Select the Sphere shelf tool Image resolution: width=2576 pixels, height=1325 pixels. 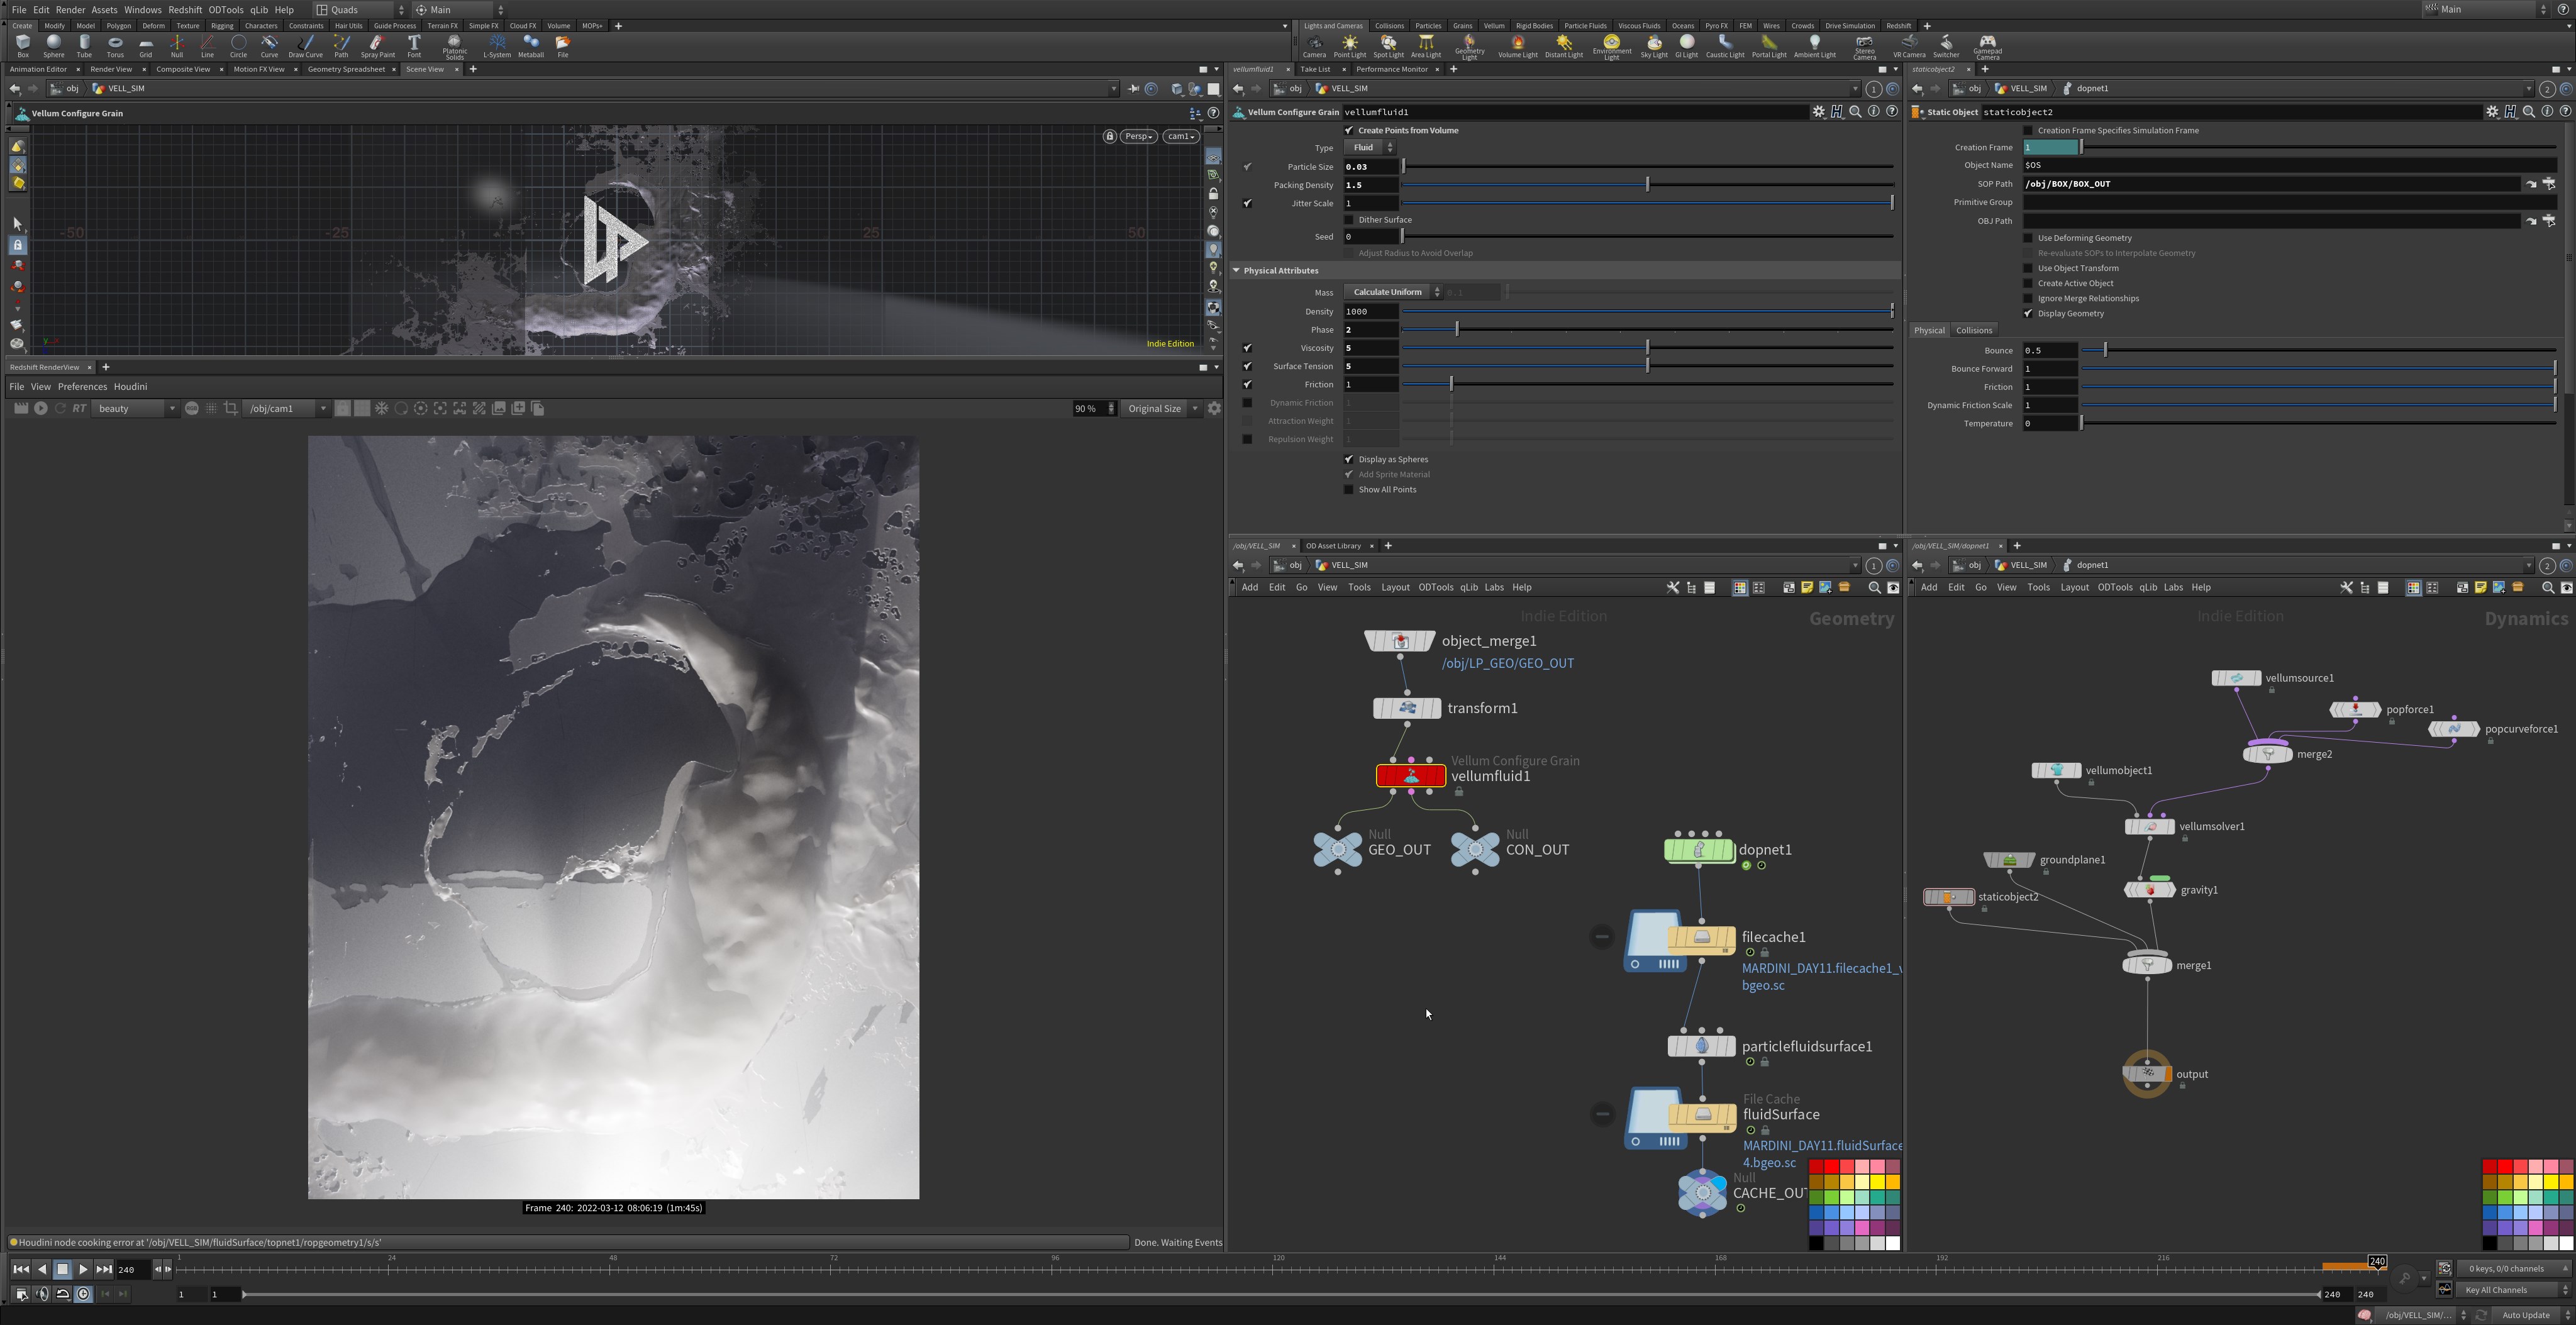click(53, 46)
